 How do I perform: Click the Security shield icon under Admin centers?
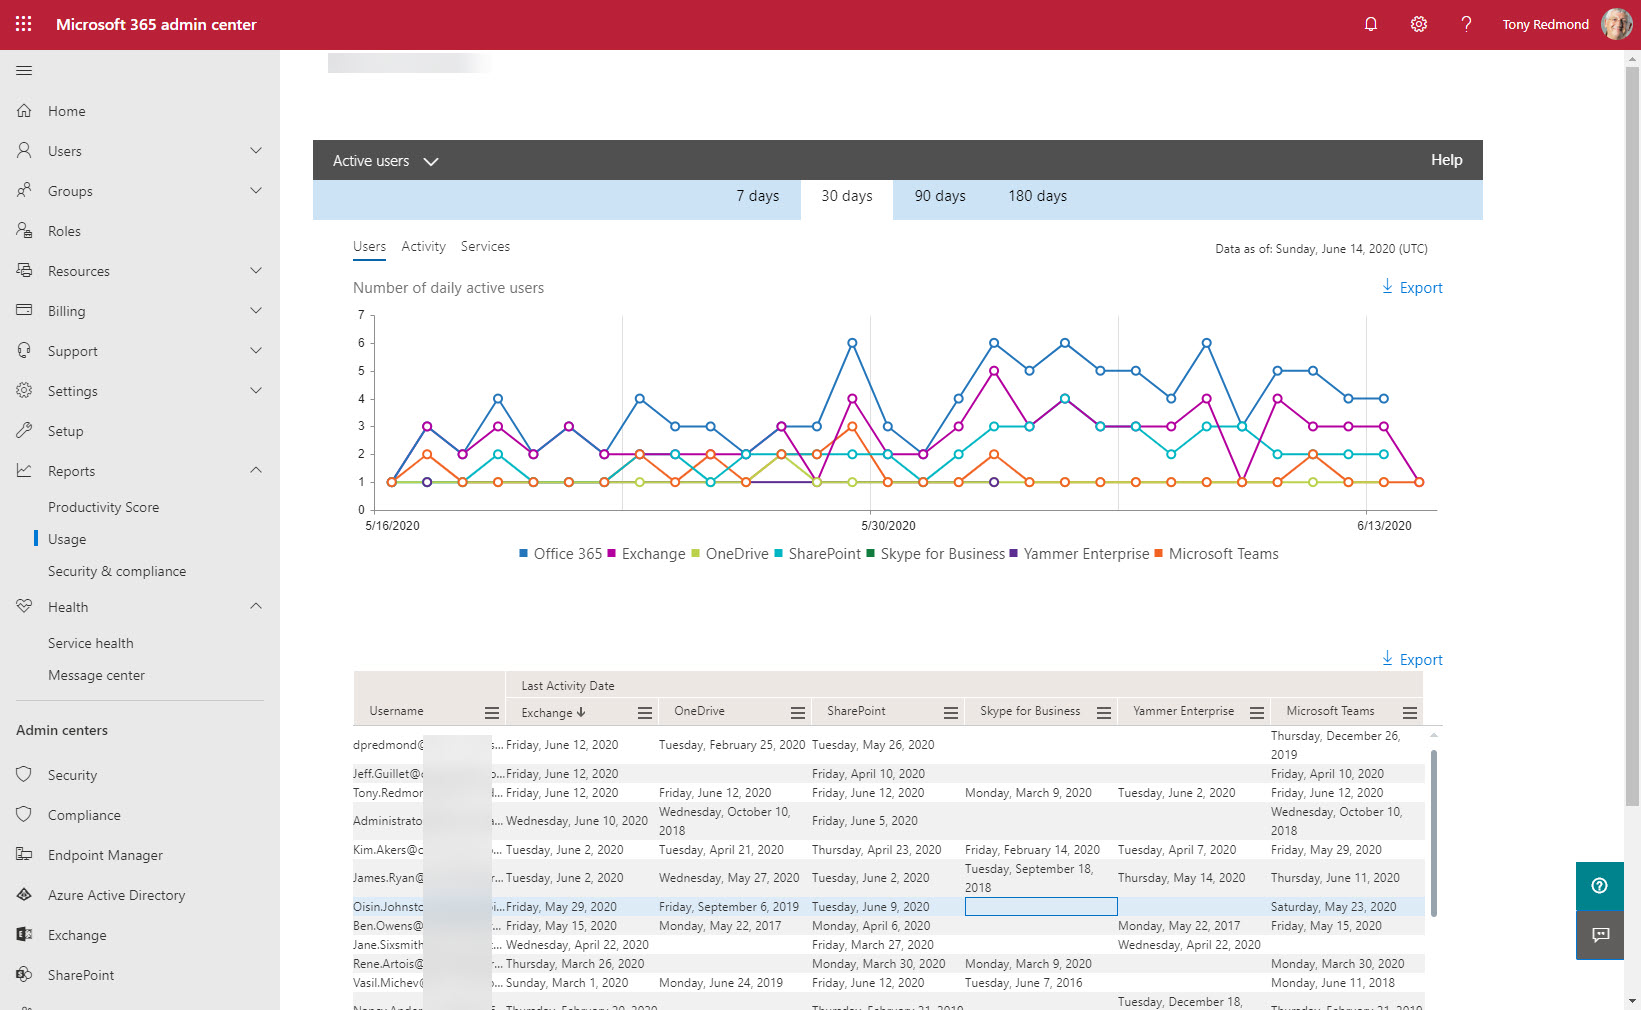(24, 775)
